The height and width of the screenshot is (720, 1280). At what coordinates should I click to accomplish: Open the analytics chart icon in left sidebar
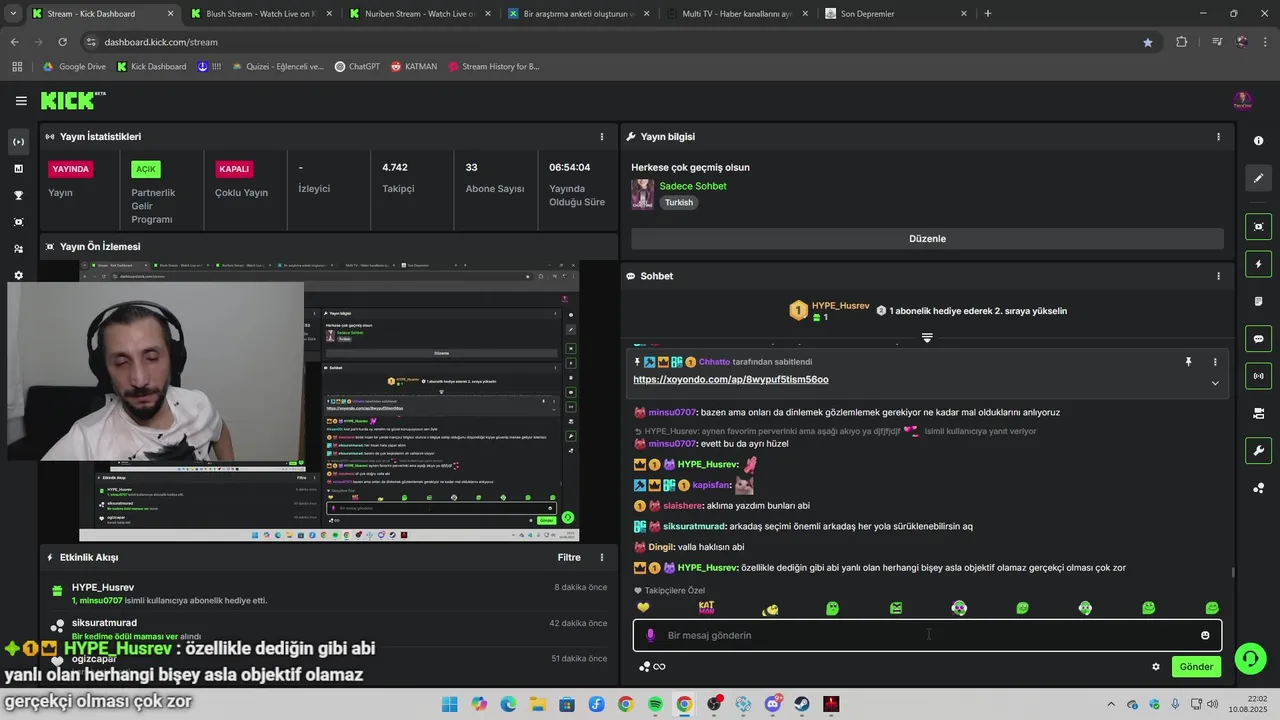point(18,169)
